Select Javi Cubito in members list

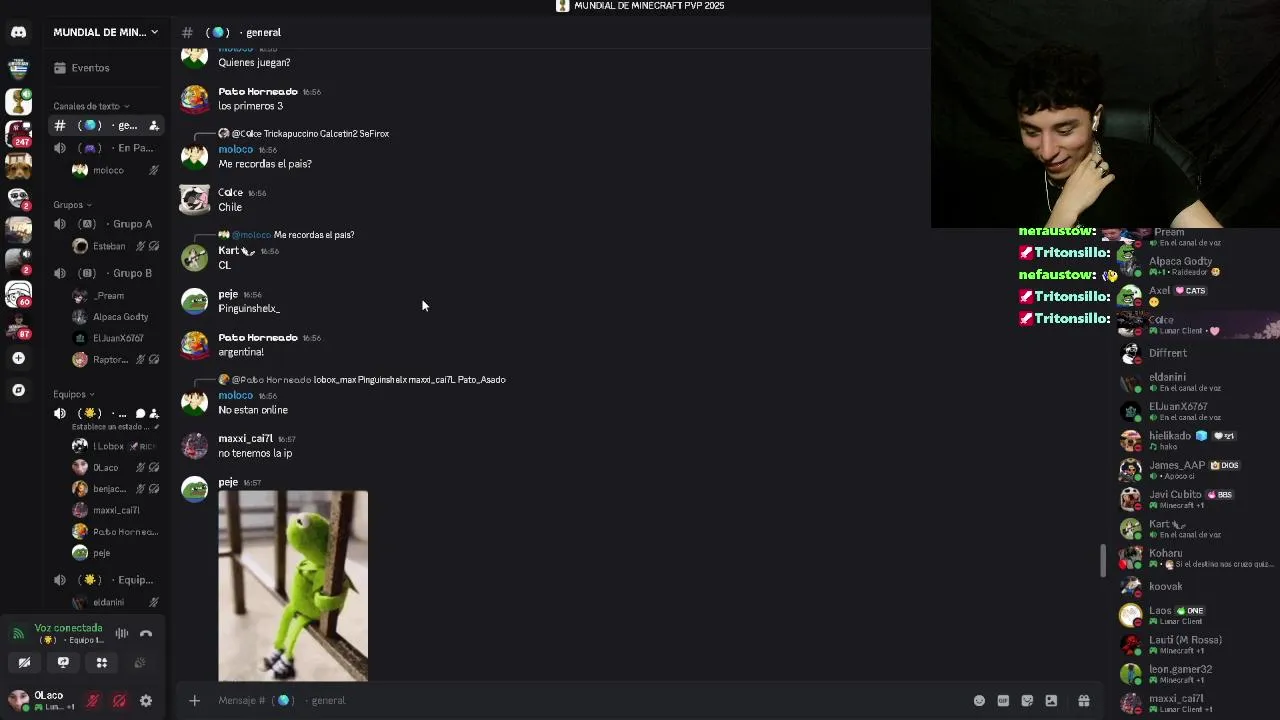click(1198, 499)
